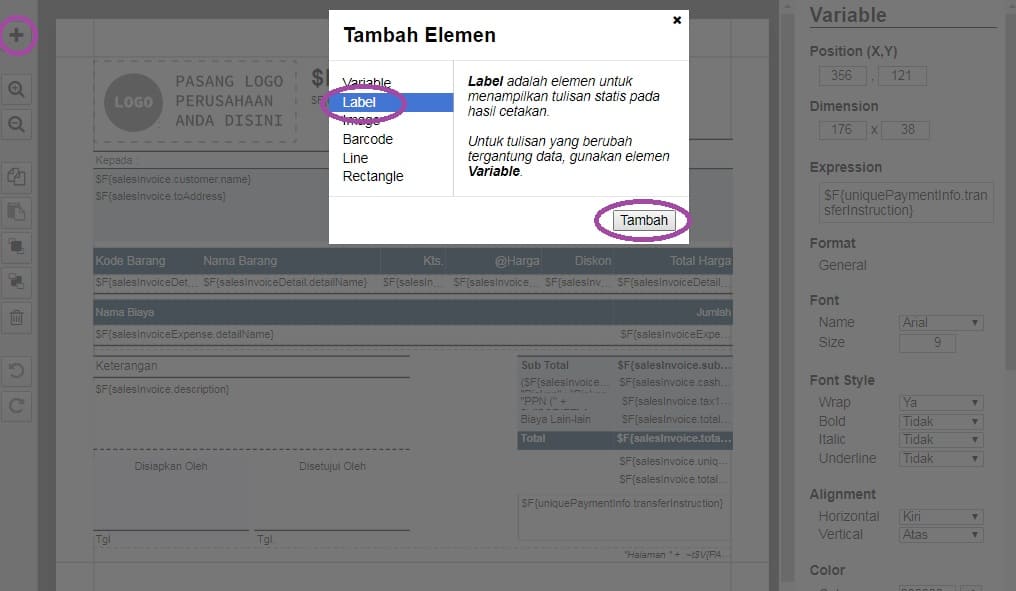Open the Font Name dropdown

coord(941,323)
